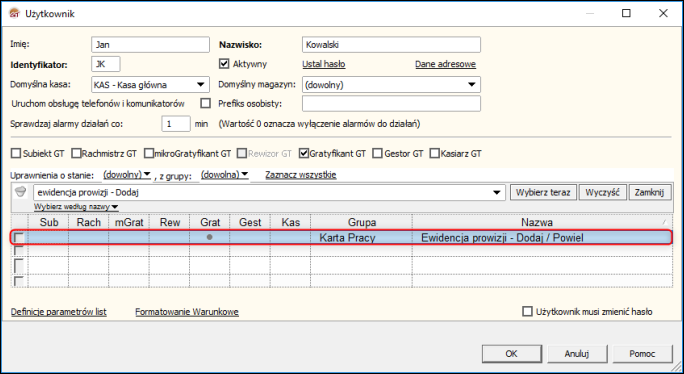Expand the Domyślny magazyn dropdown
This screenshot has width=684, height=374.
coord(472,85)
